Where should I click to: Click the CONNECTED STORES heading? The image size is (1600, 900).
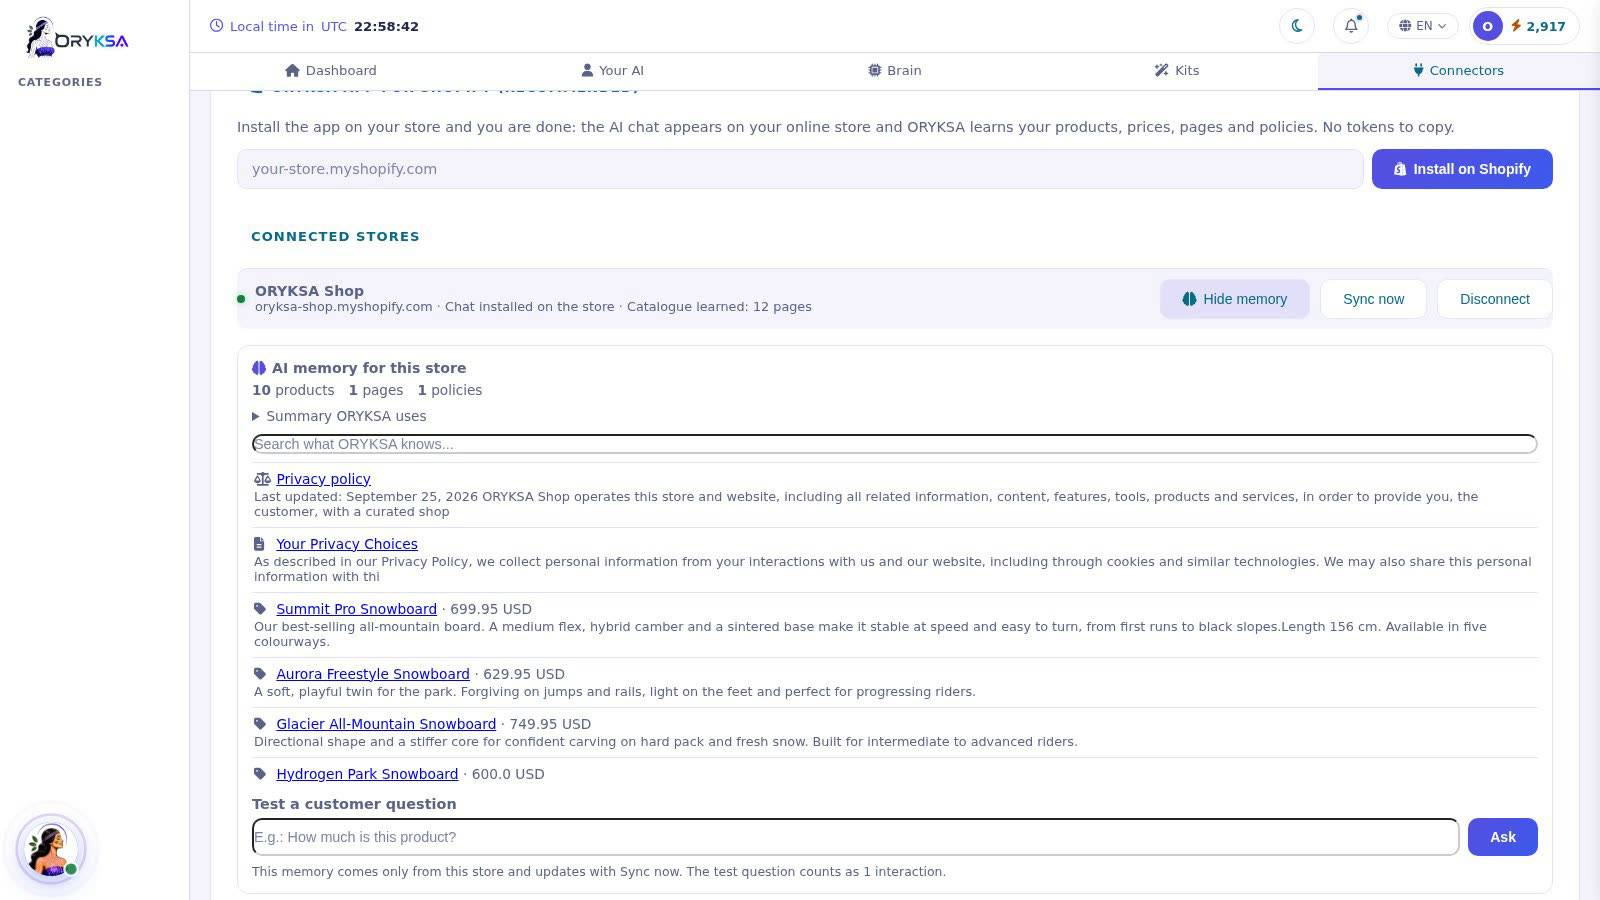click(x=335, y=237)
